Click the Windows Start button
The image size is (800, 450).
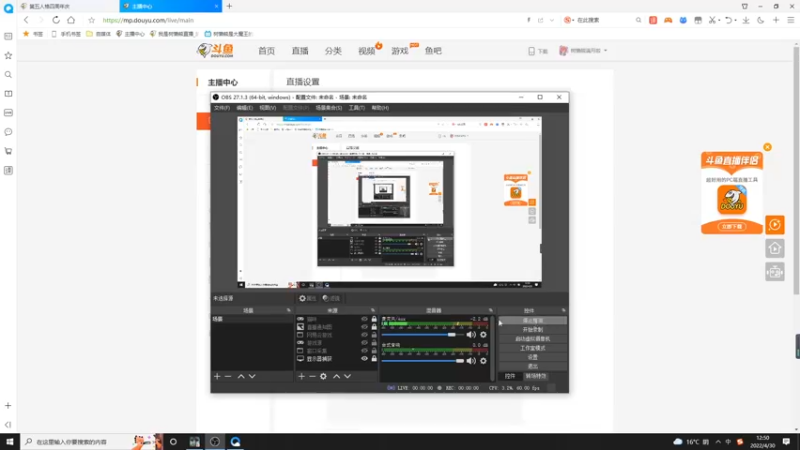pos(10,442)
